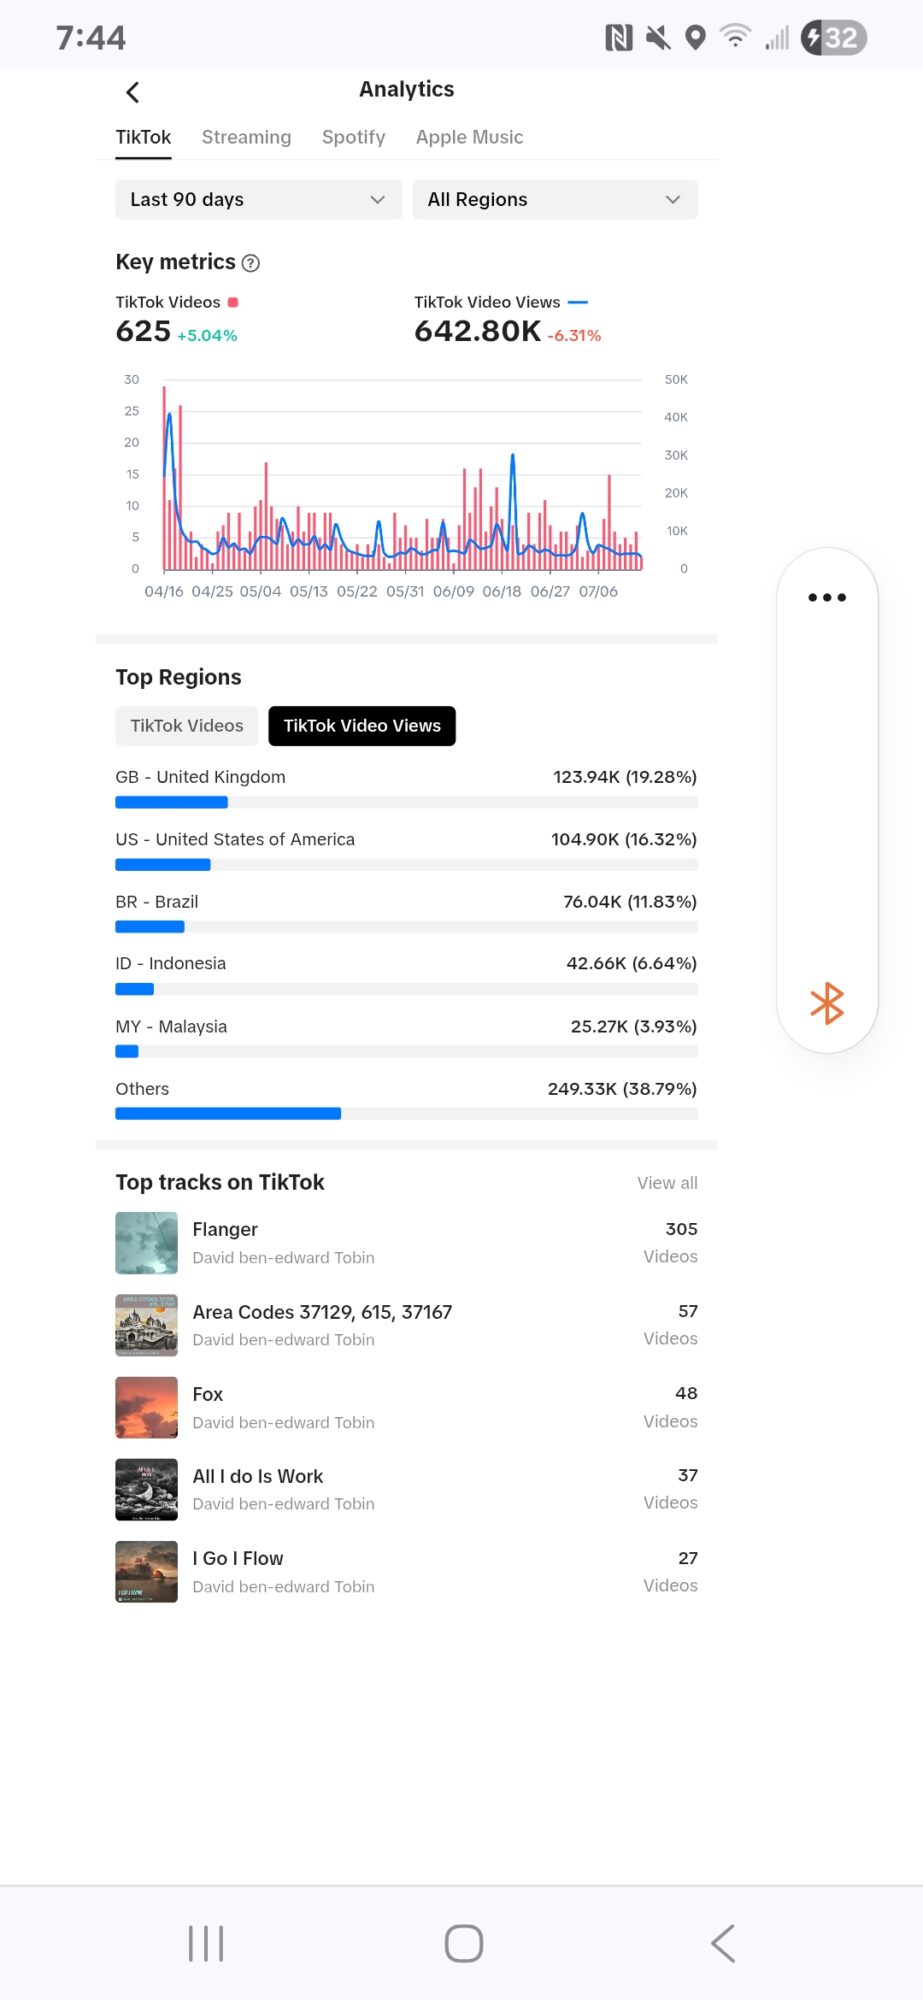Switch to the Streaming tab
This screenshot has width=923, height=2000.
246,137
